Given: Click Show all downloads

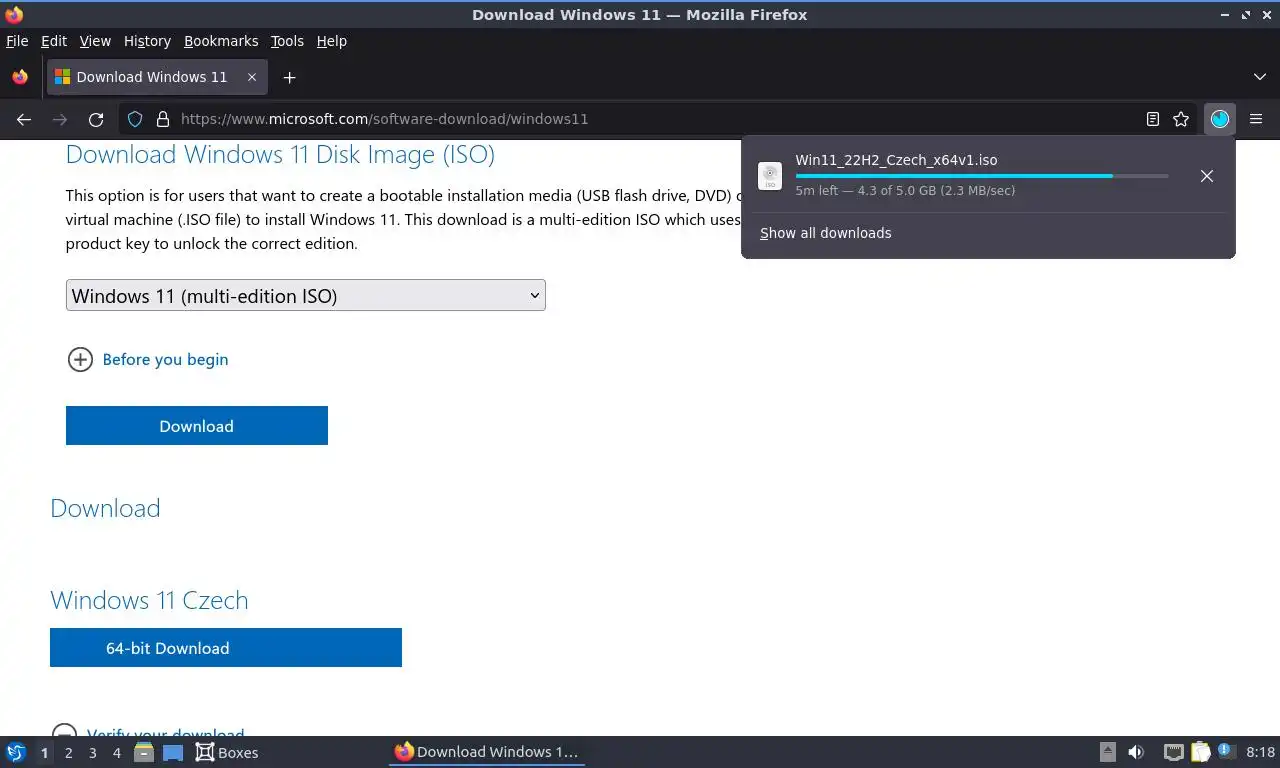Looking at the screenshot, I should pos(825,233).
